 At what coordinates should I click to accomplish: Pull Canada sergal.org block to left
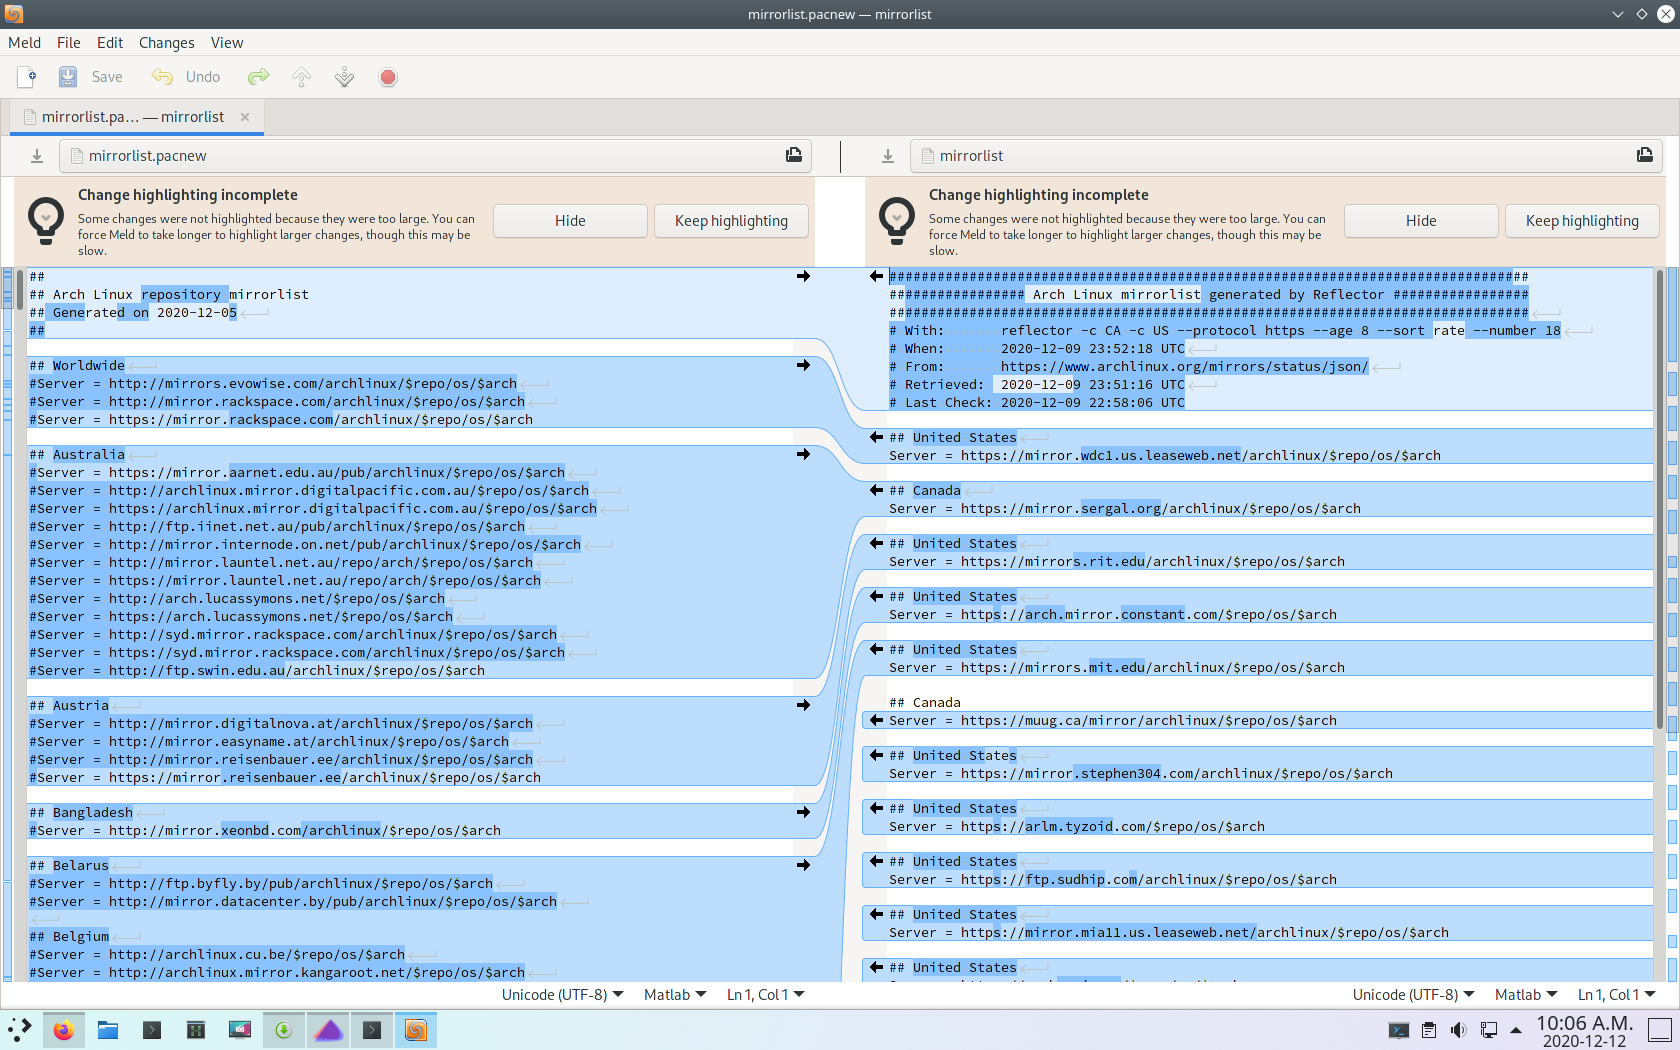[x=876, y=490]
